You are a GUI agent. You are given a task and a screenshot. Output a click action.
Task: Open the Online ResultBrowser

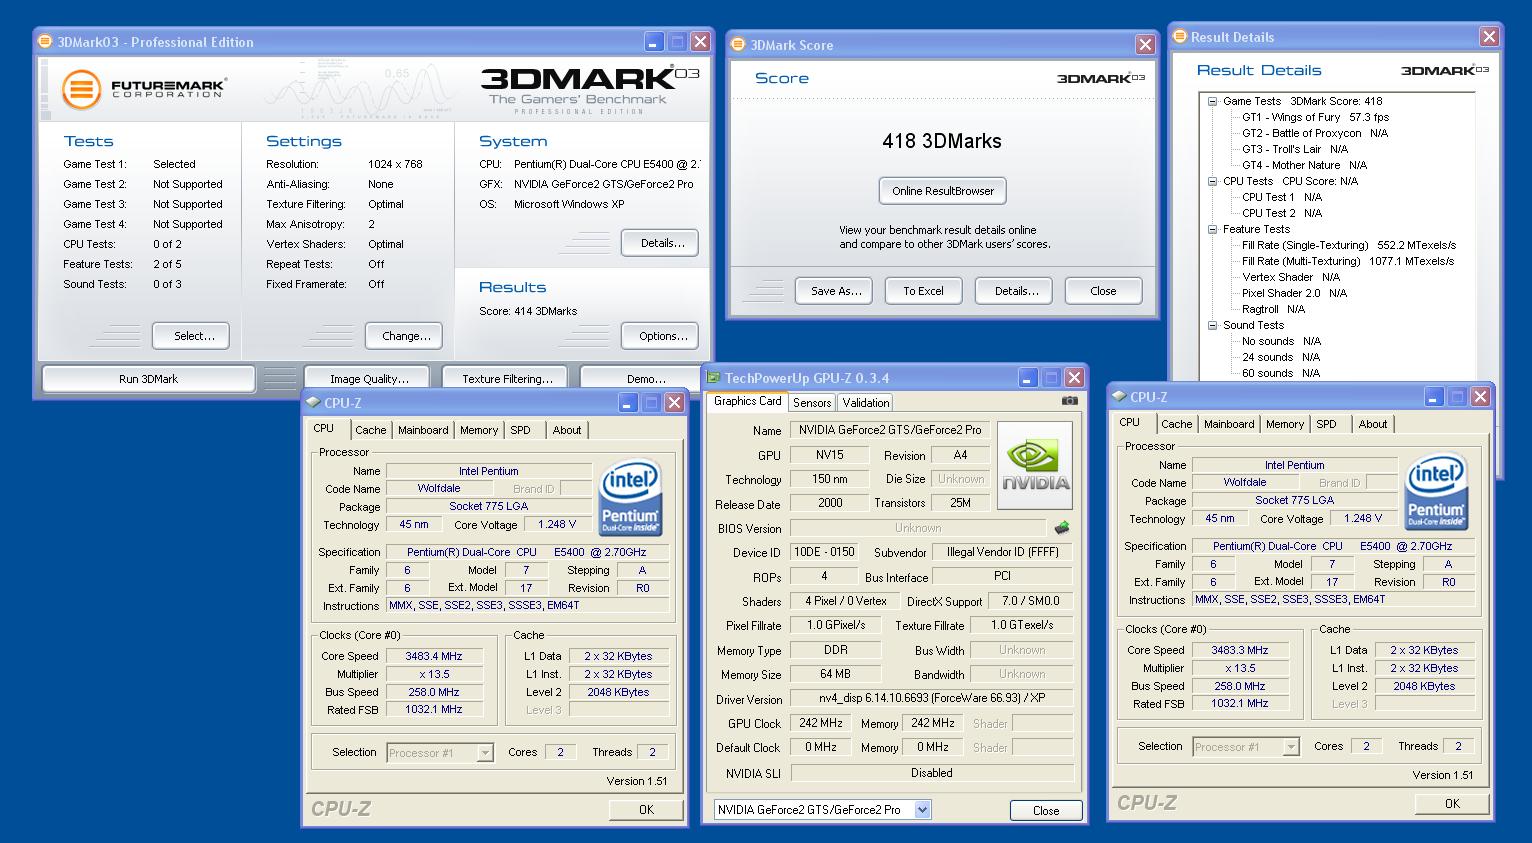pyautogui.click(x=943, y=191)
